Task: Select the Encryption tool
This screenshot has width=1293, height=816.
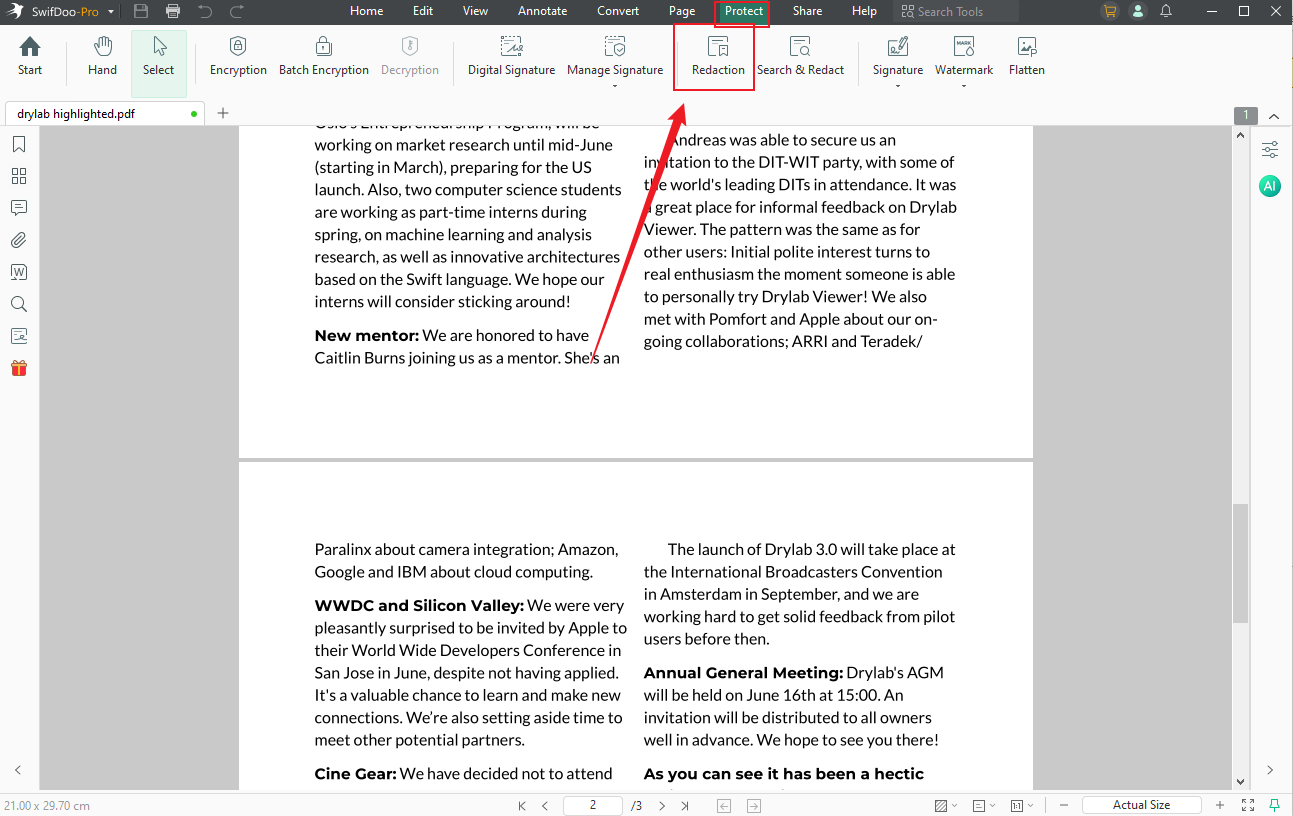Action: click(237, 57)
